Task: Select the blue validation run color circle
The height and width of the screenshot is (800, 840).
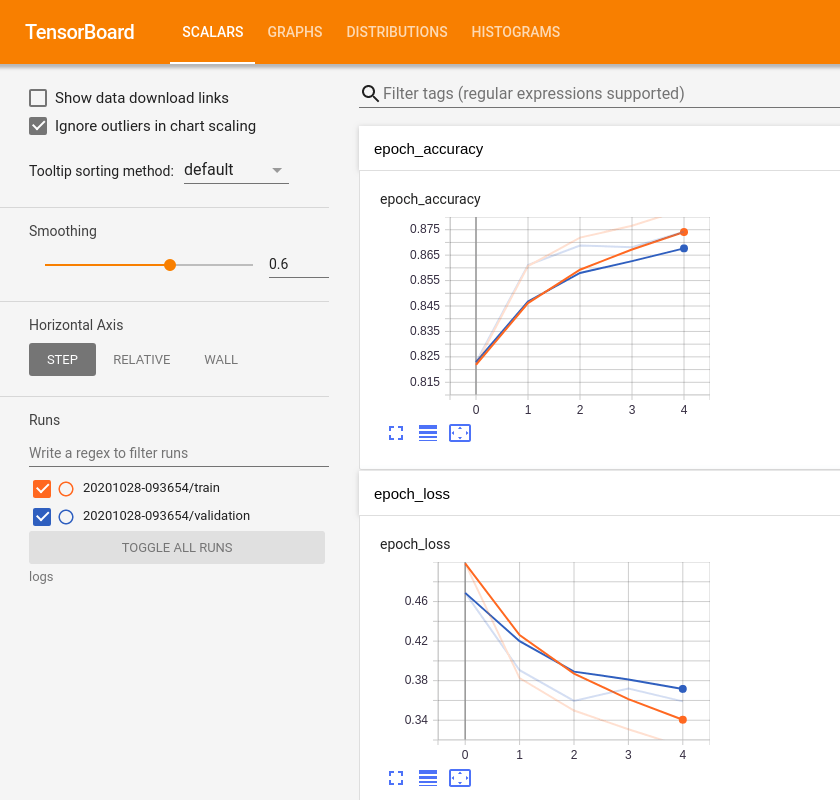Action: [66, 517]
